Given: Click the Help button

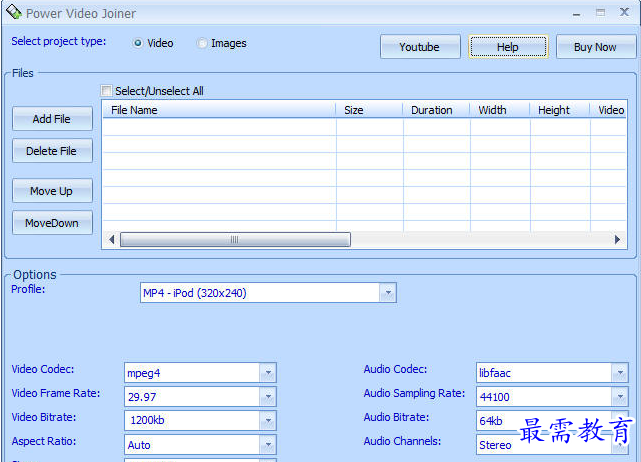Looking at the screenshot, I should click(x=508, y=47).
